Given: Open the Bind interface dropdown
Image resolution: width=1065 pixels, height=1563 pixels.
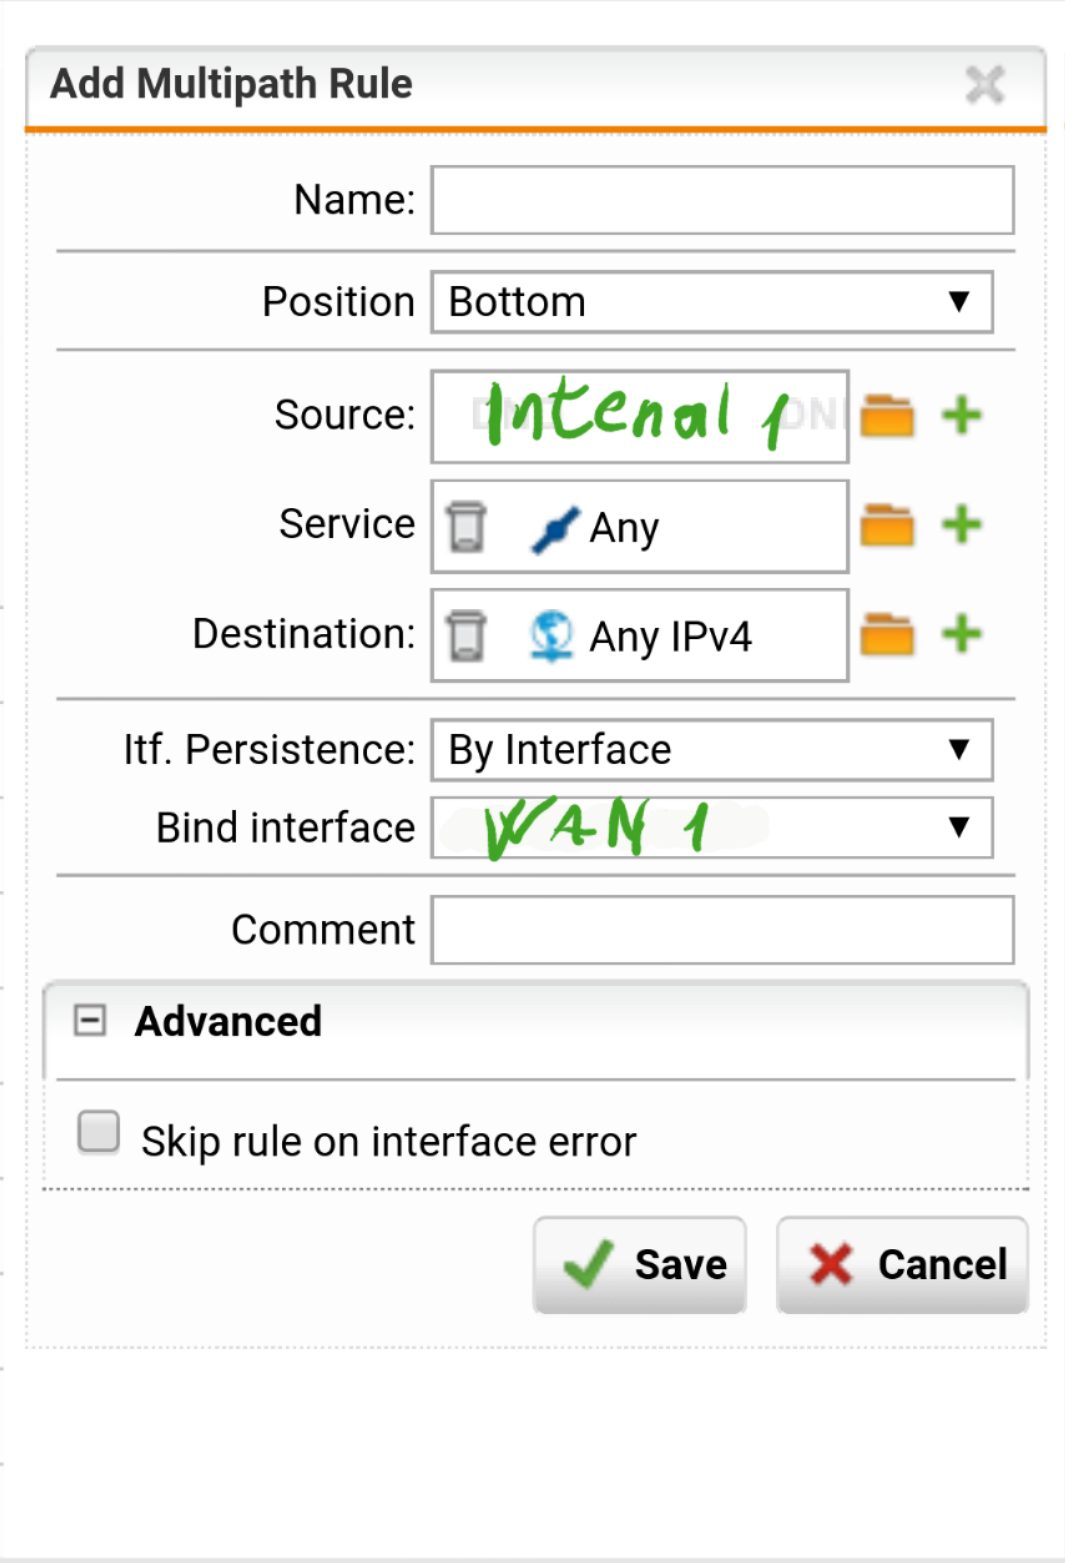Looking at the screenshot, I should pyautogui.click(x=712, y=828).
